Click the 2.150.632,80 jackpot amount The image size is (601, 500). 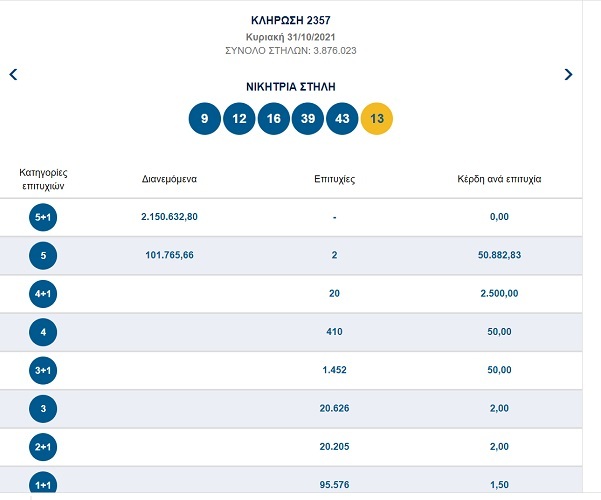(170, 217)
